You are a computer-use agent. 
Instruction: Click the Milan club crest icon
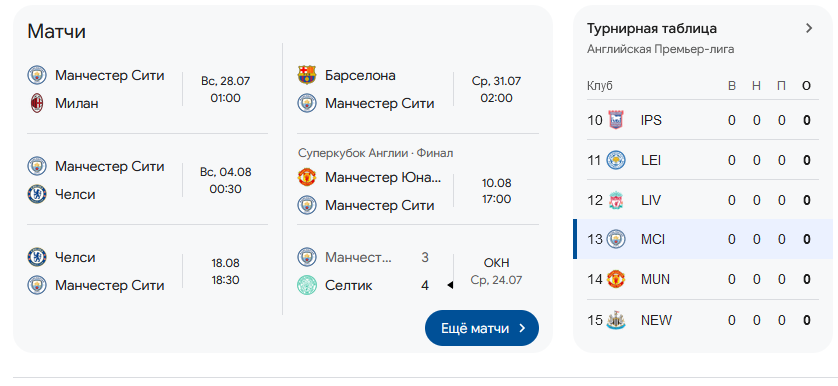coord(37,103)
